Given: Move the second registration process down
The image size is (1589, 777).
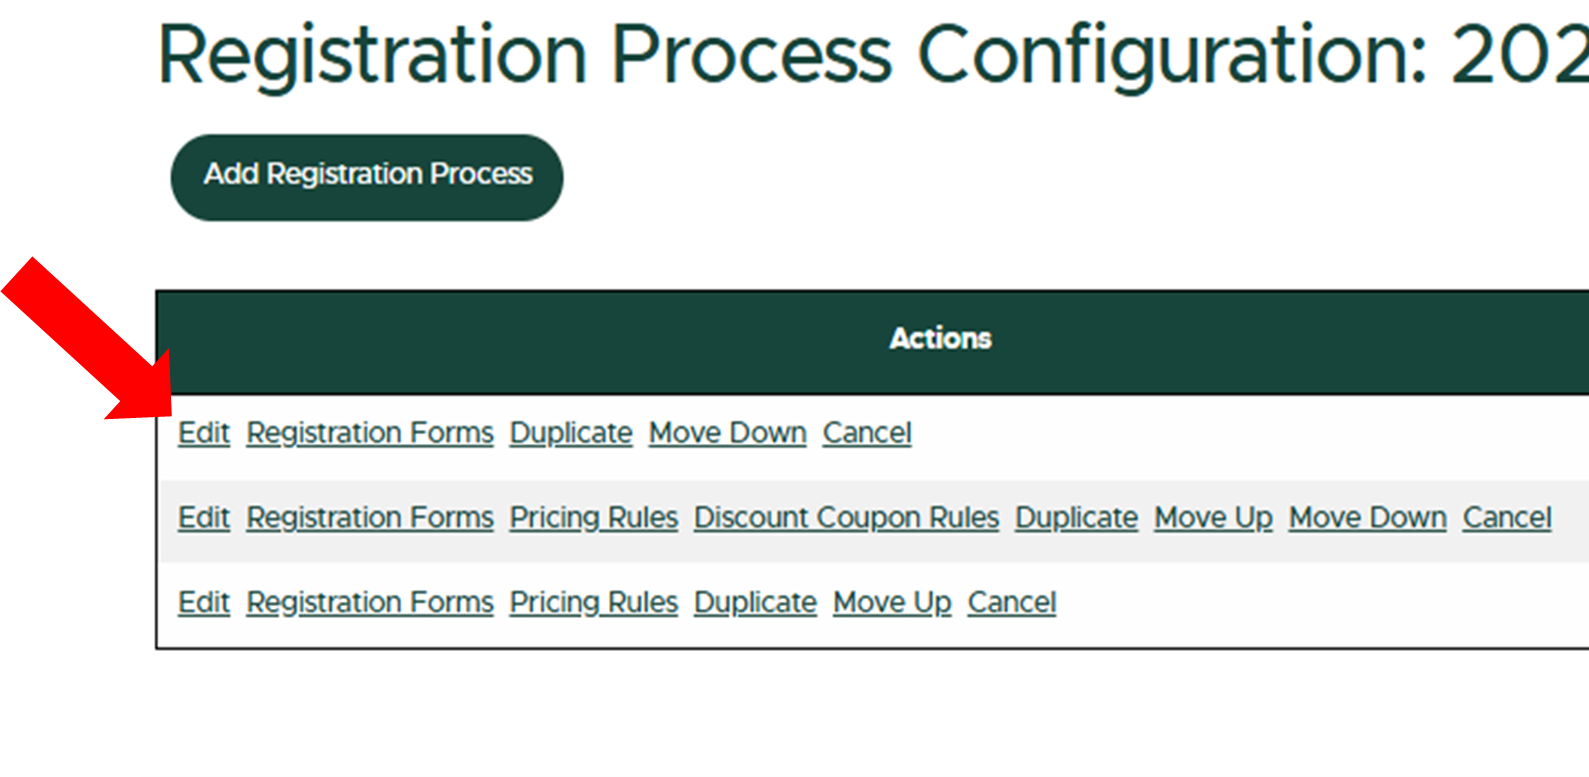Looking at the screenshot, I should pyautogui.click(x=1366, y=517).
